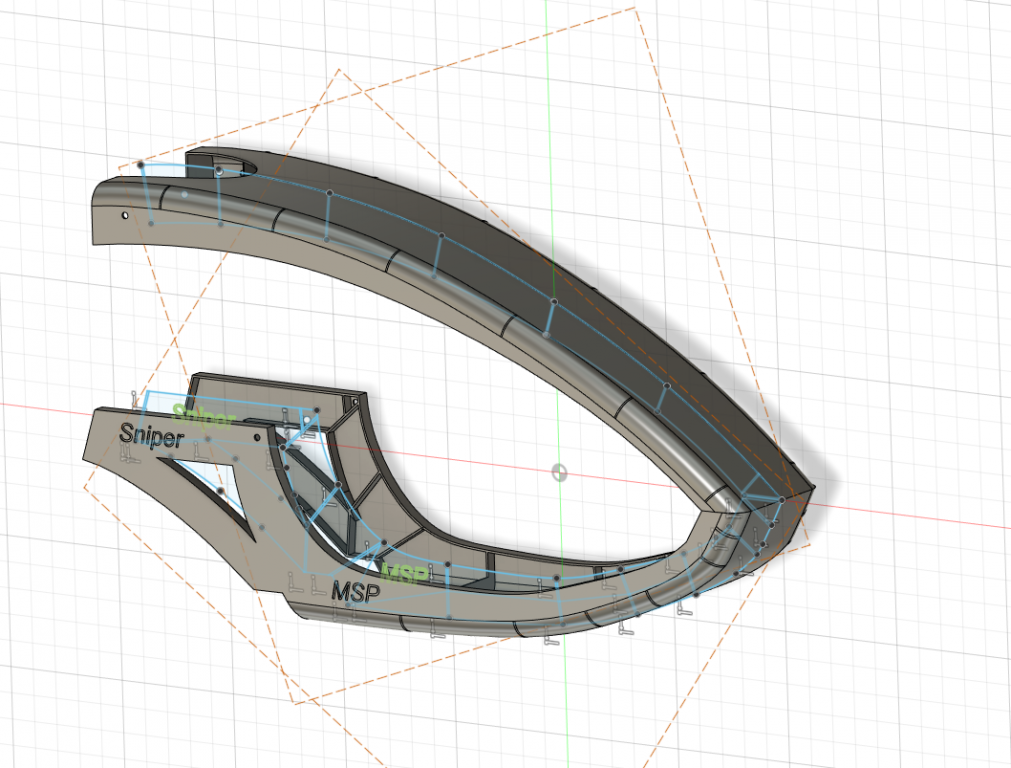Click the sketch point at the upper arm's top-left corner
The height and width of the screenshot is (768, 1011).
tap(141, 163)
